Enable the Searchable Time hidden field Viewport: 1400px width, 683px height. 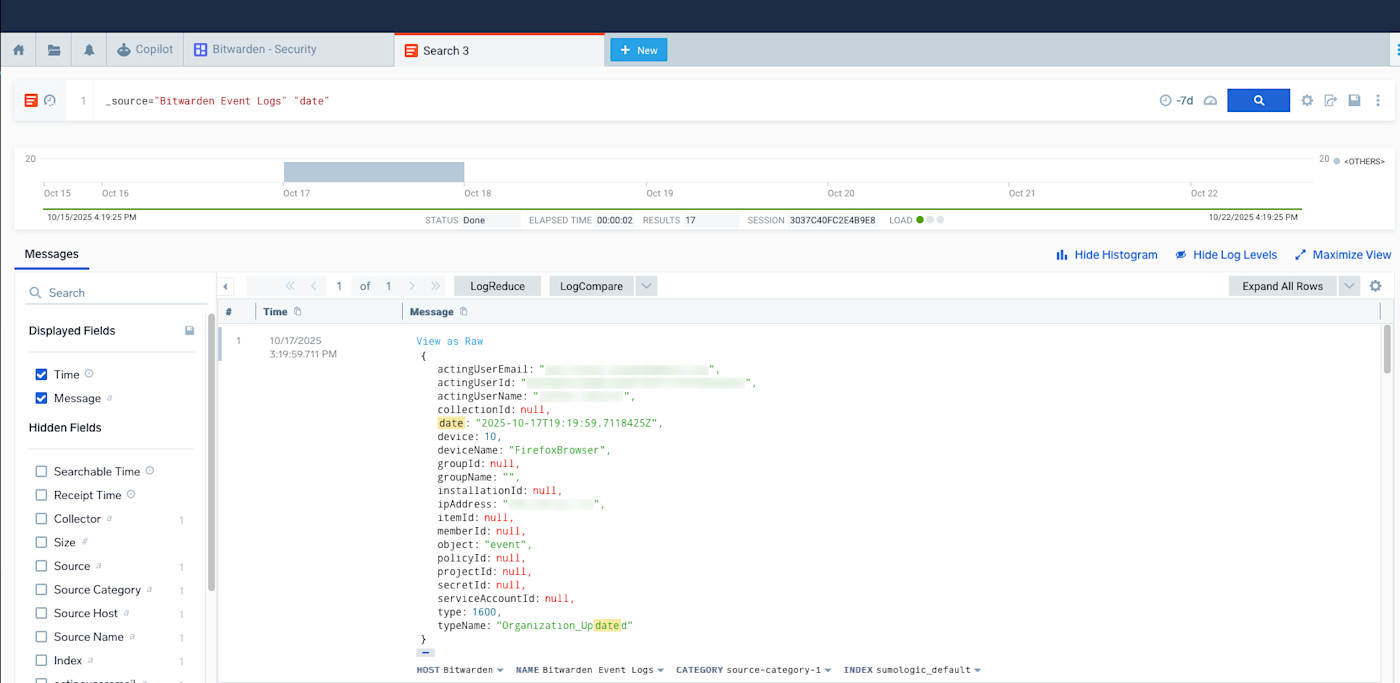point(41,470)
